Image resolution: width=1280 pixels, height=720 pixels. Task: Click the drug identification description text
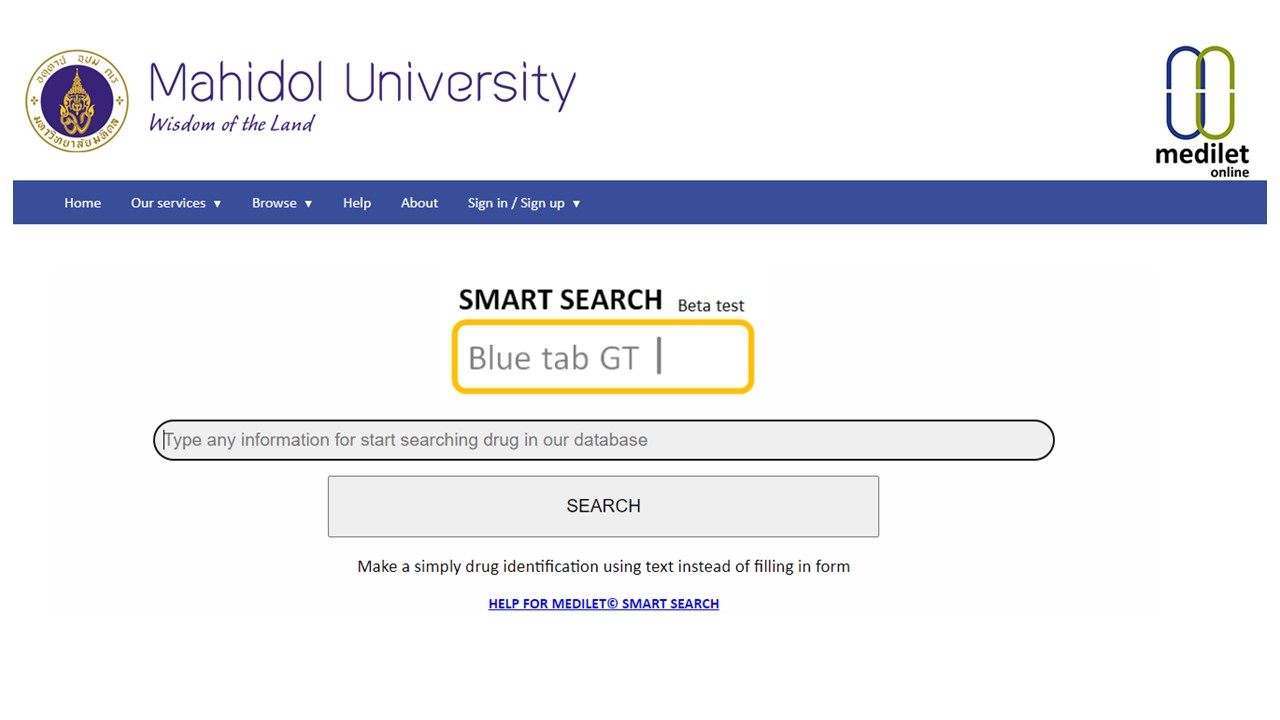603,566
